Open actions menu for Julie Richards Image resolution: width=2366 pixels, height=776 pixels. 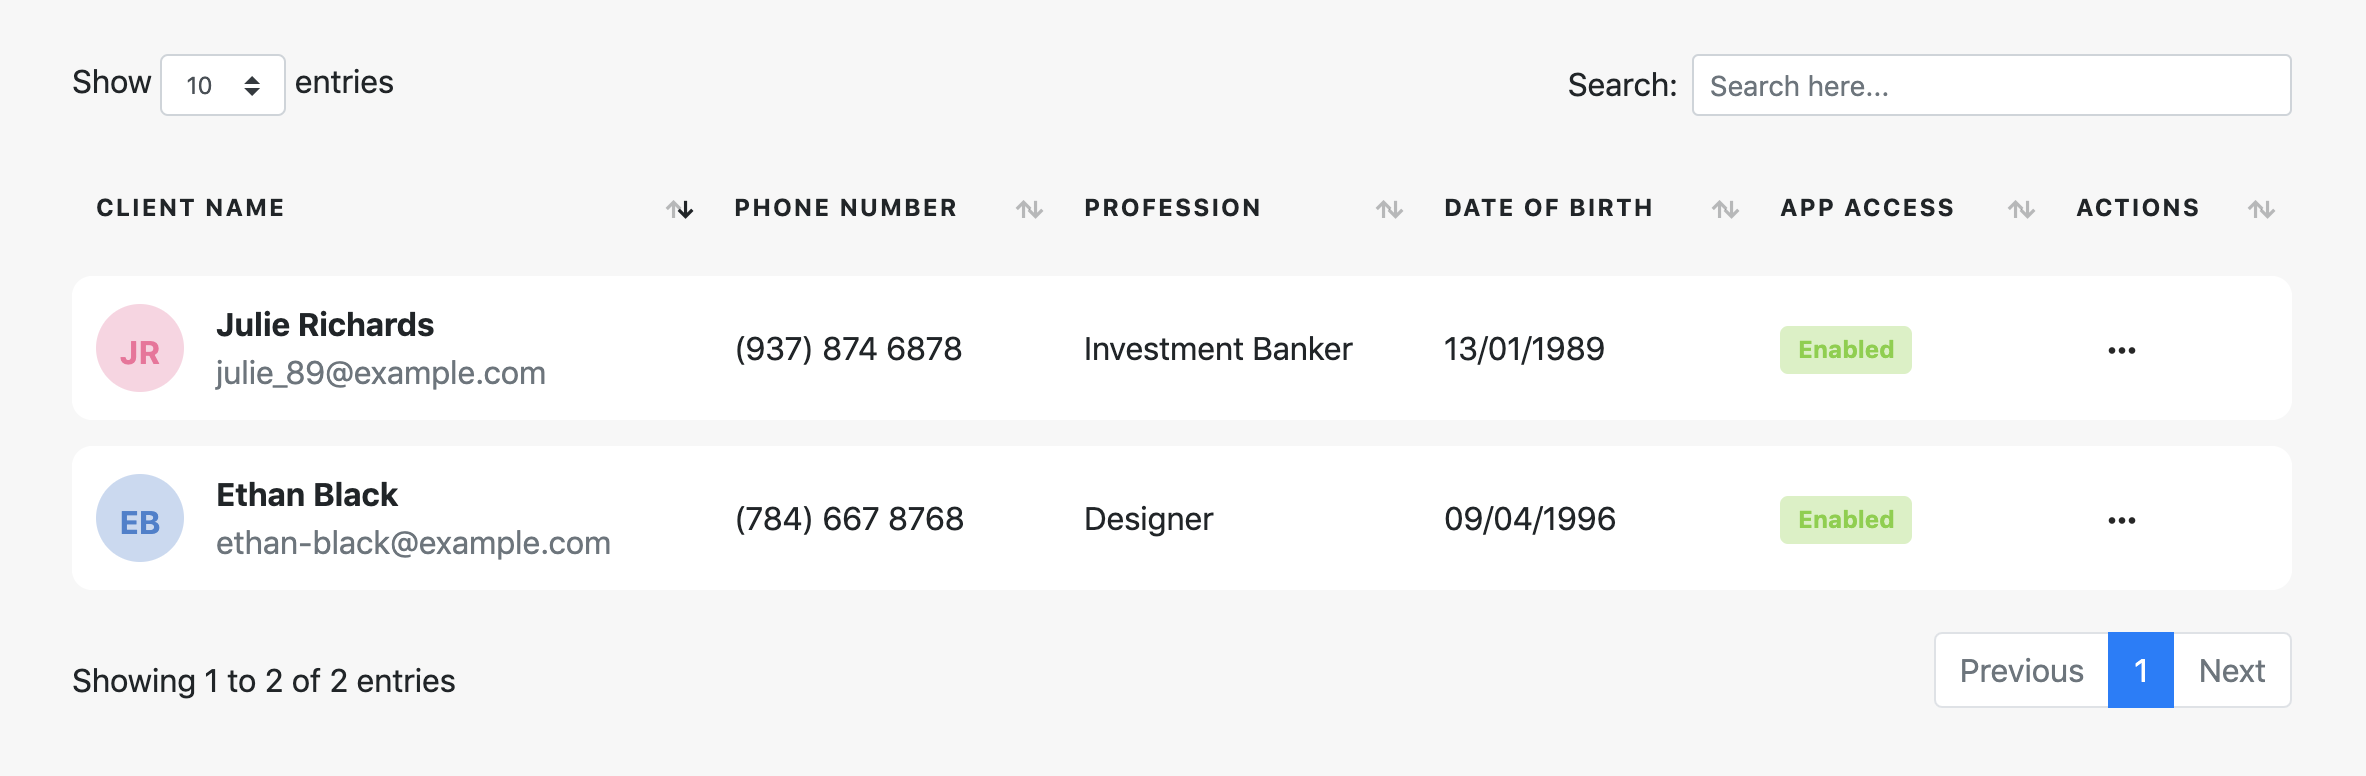point(2122,350)
